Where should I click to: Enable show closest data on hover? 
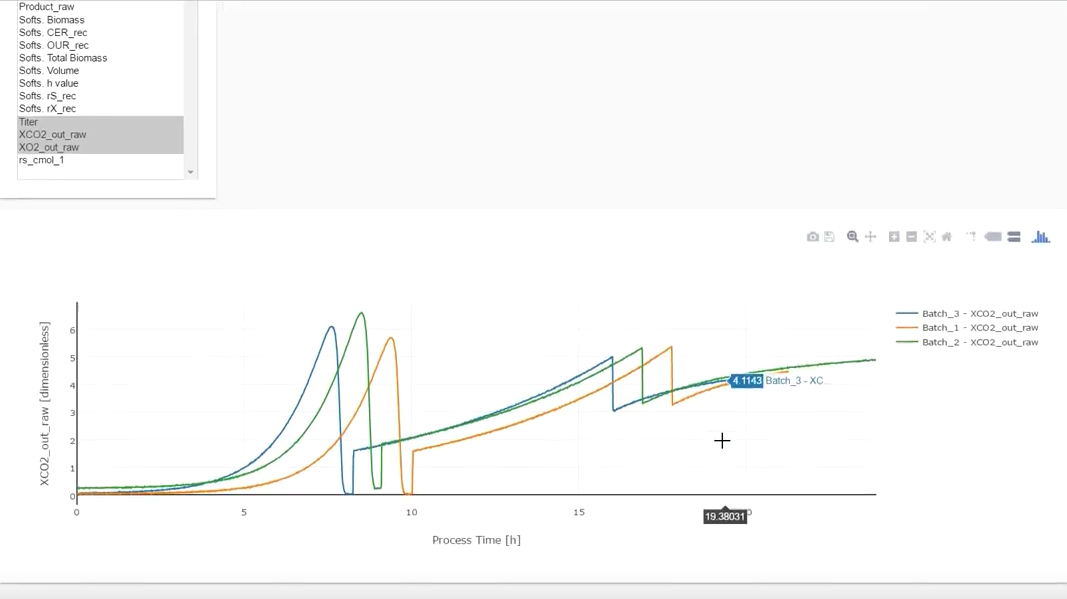(x=993, y=237)
